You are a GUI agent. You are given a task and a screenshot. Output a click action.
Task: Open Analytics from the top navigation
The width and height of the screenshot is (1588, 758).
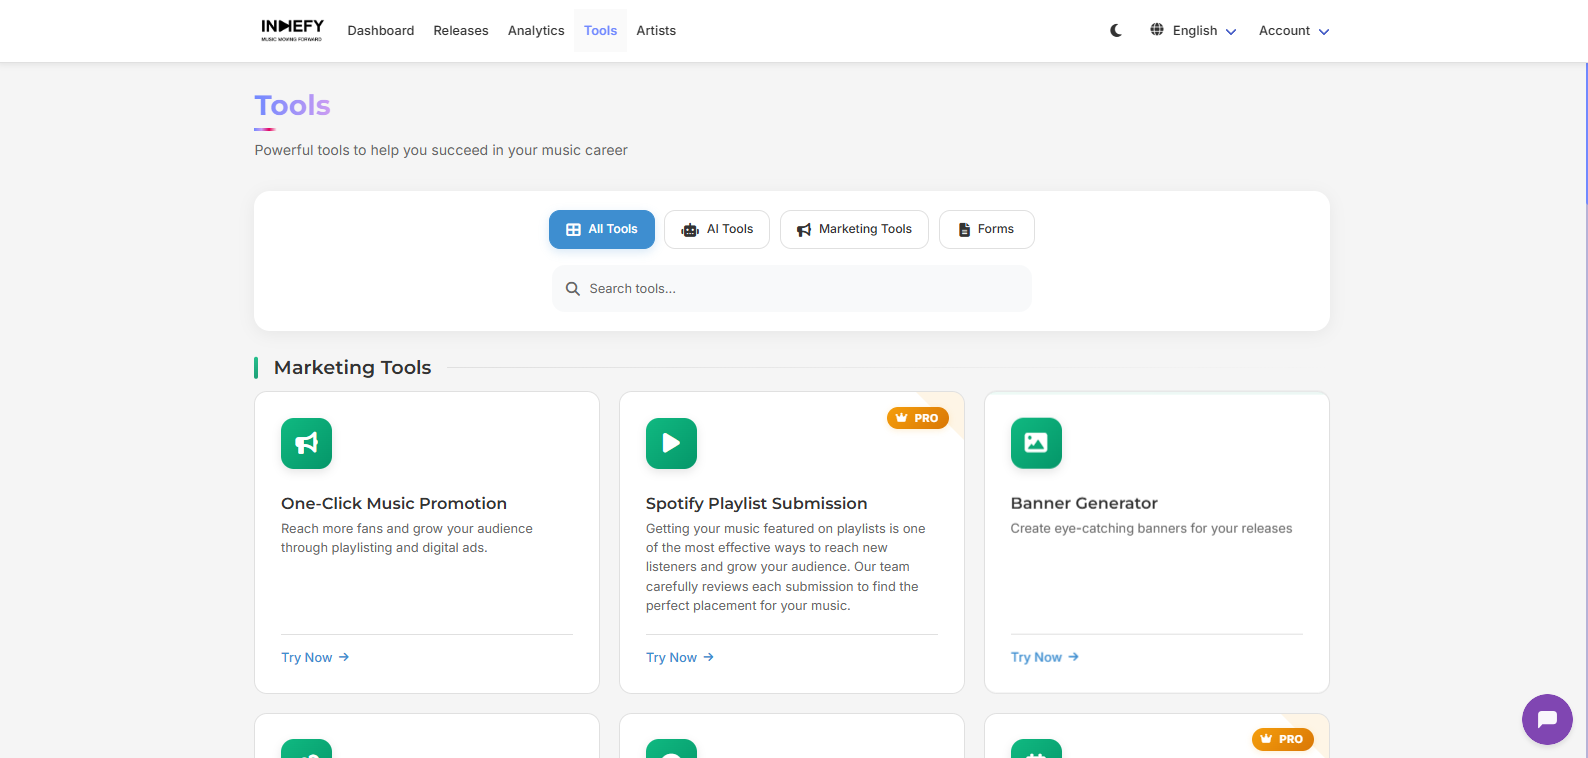536,31
